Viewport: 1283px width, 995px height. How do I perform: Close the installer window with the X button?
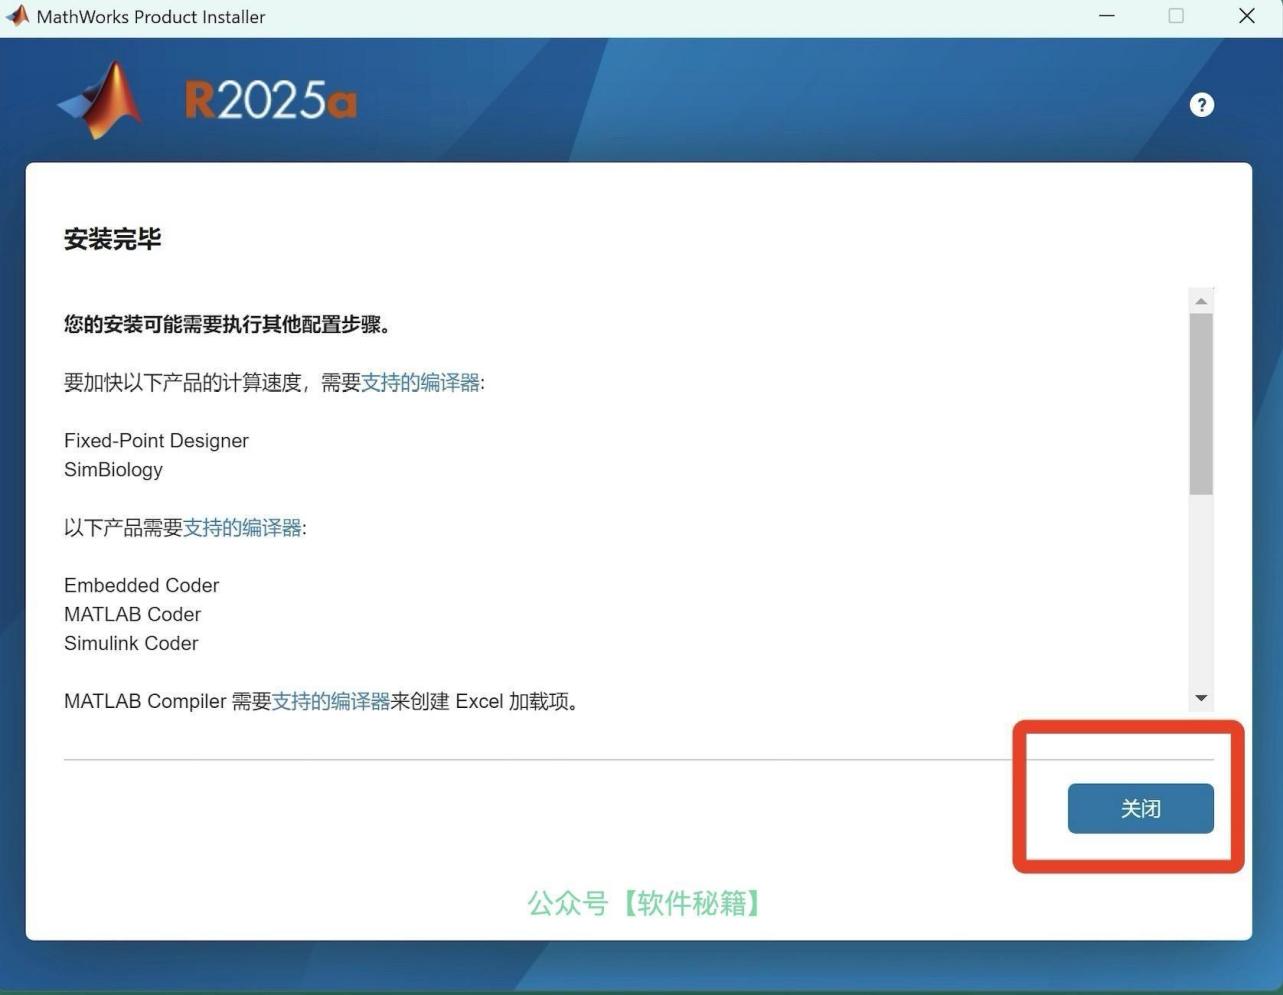click(x=1246, y=16)
